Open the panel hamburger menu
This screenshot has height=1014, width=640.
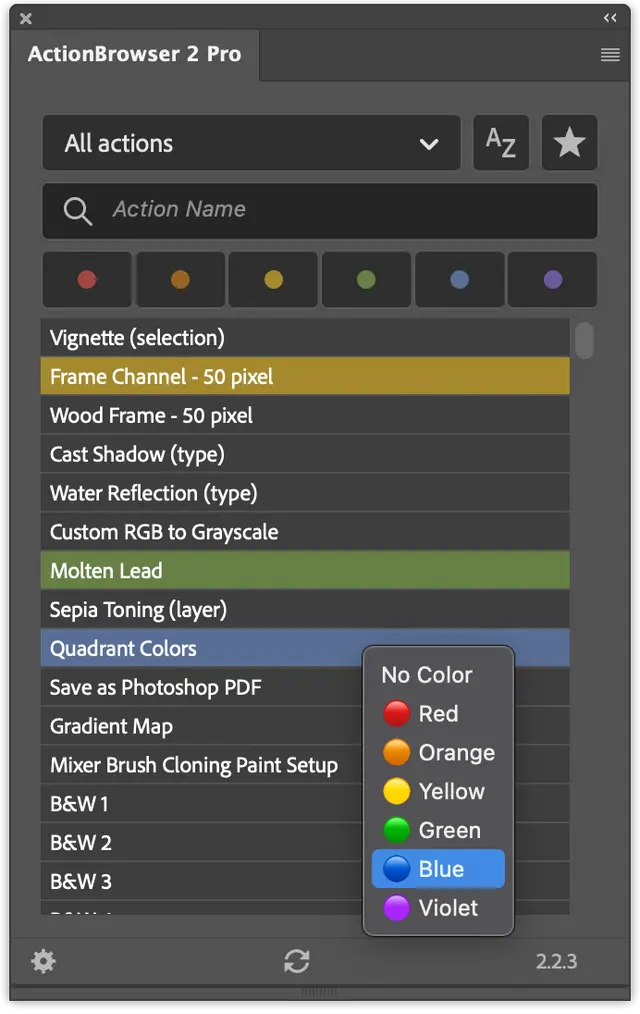[x=610, y=54]
